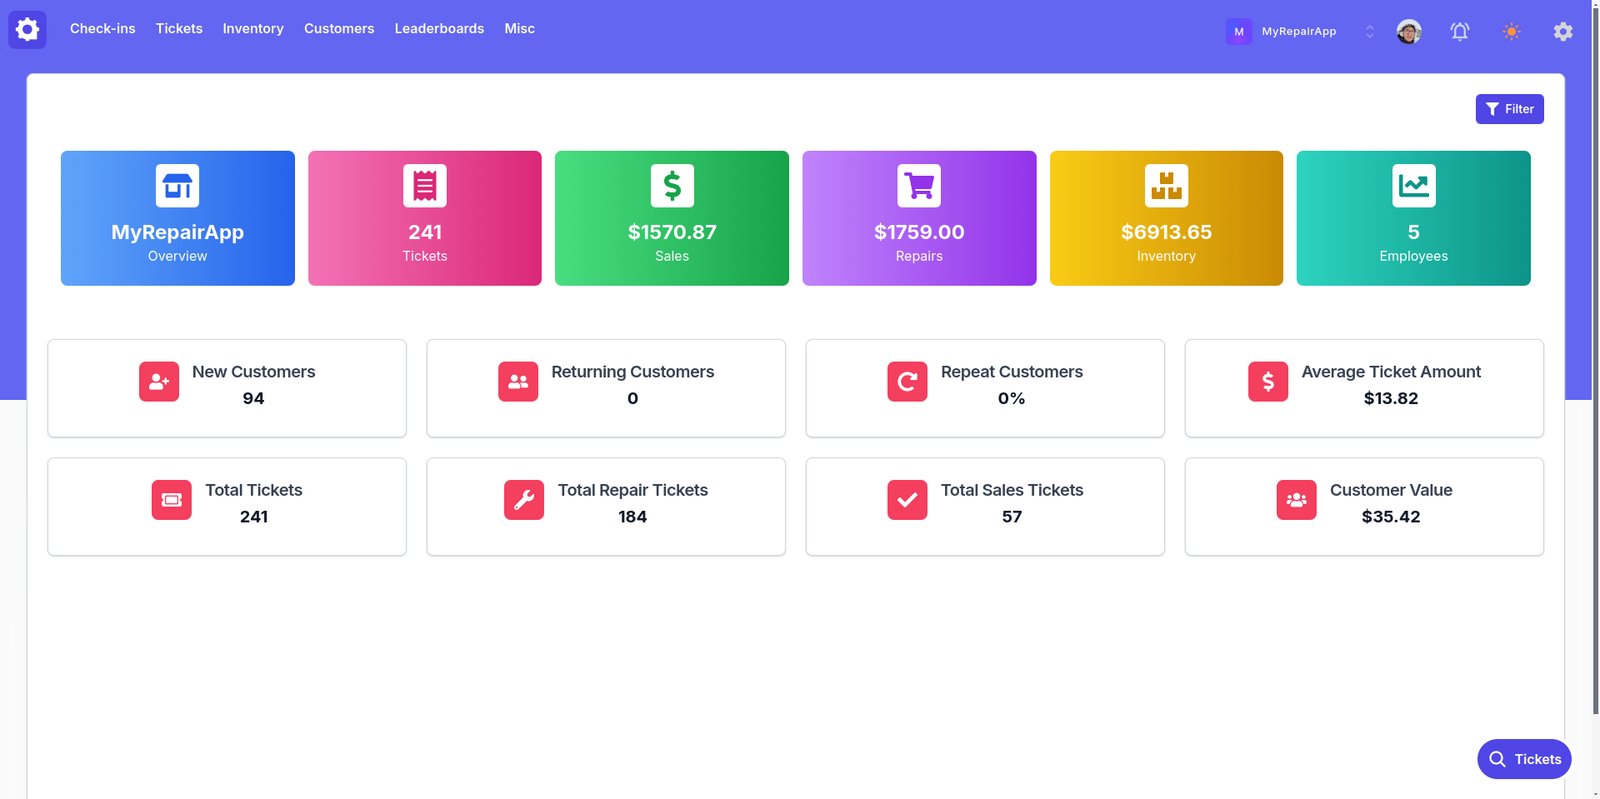Click the gear logo in top-left corner
1600x799 pixels.
27,30
